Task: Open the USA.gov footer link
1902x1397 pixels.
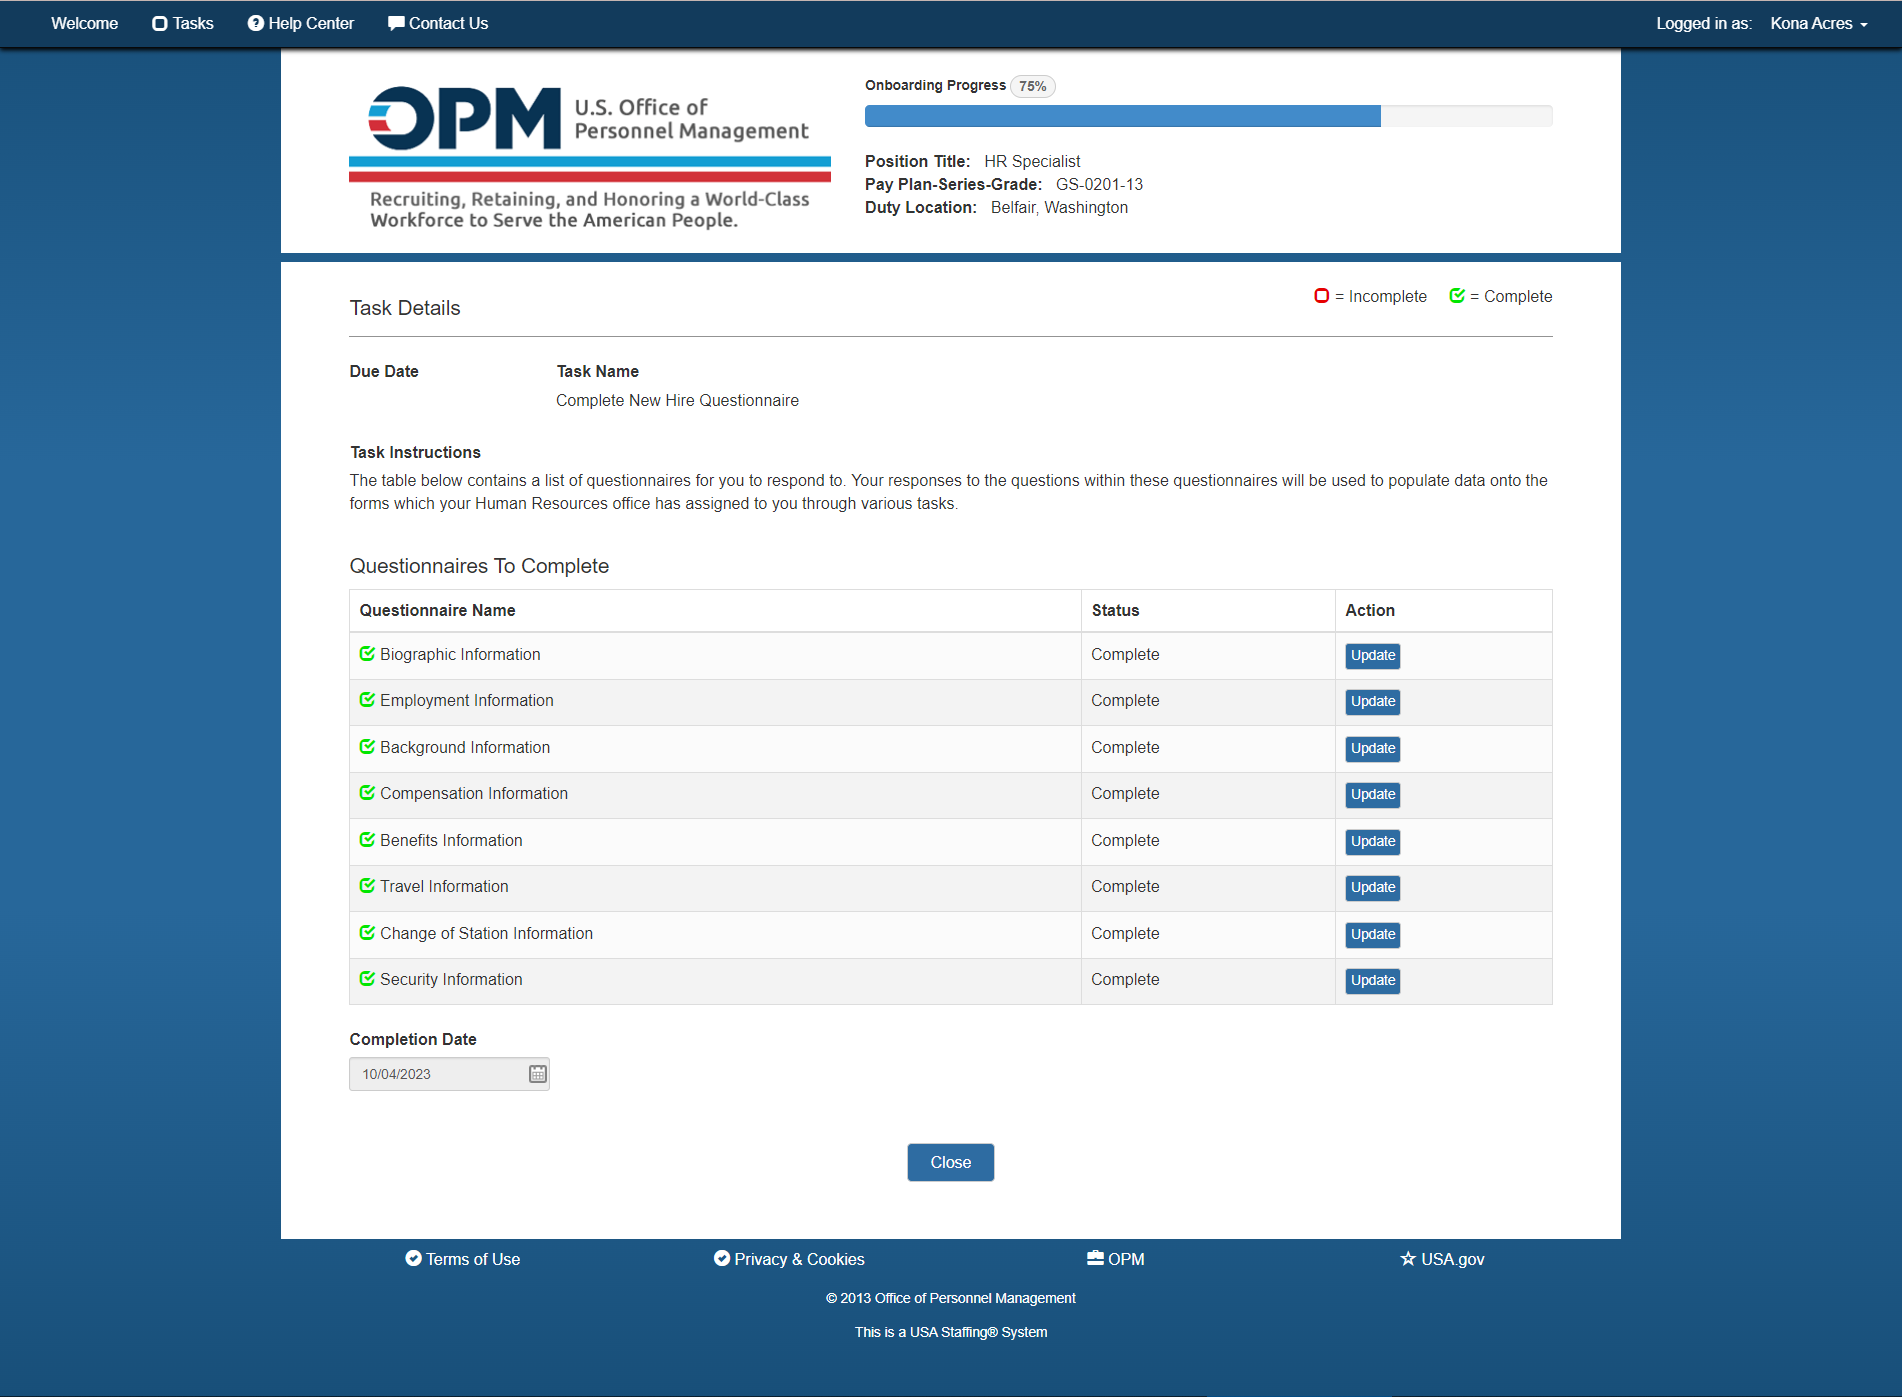Action: (x=1442, y=1259)
